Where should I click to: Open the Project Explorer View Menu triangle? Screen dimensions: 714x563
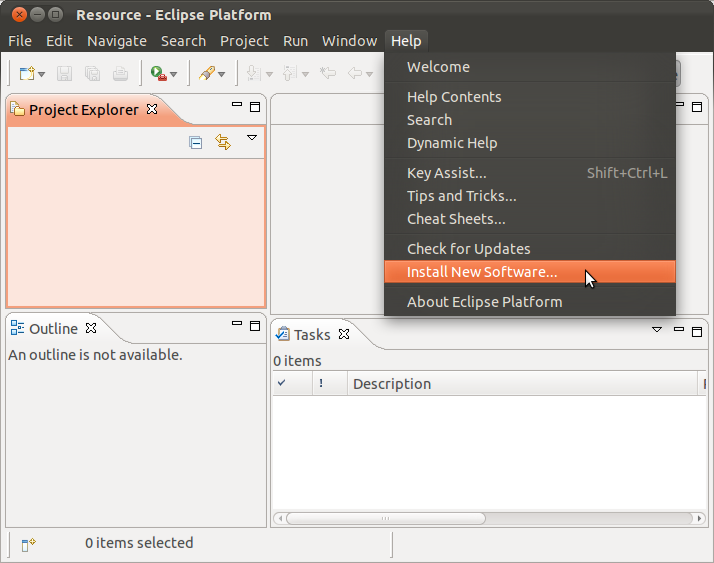pyautogui.click(x=252, y=137)
